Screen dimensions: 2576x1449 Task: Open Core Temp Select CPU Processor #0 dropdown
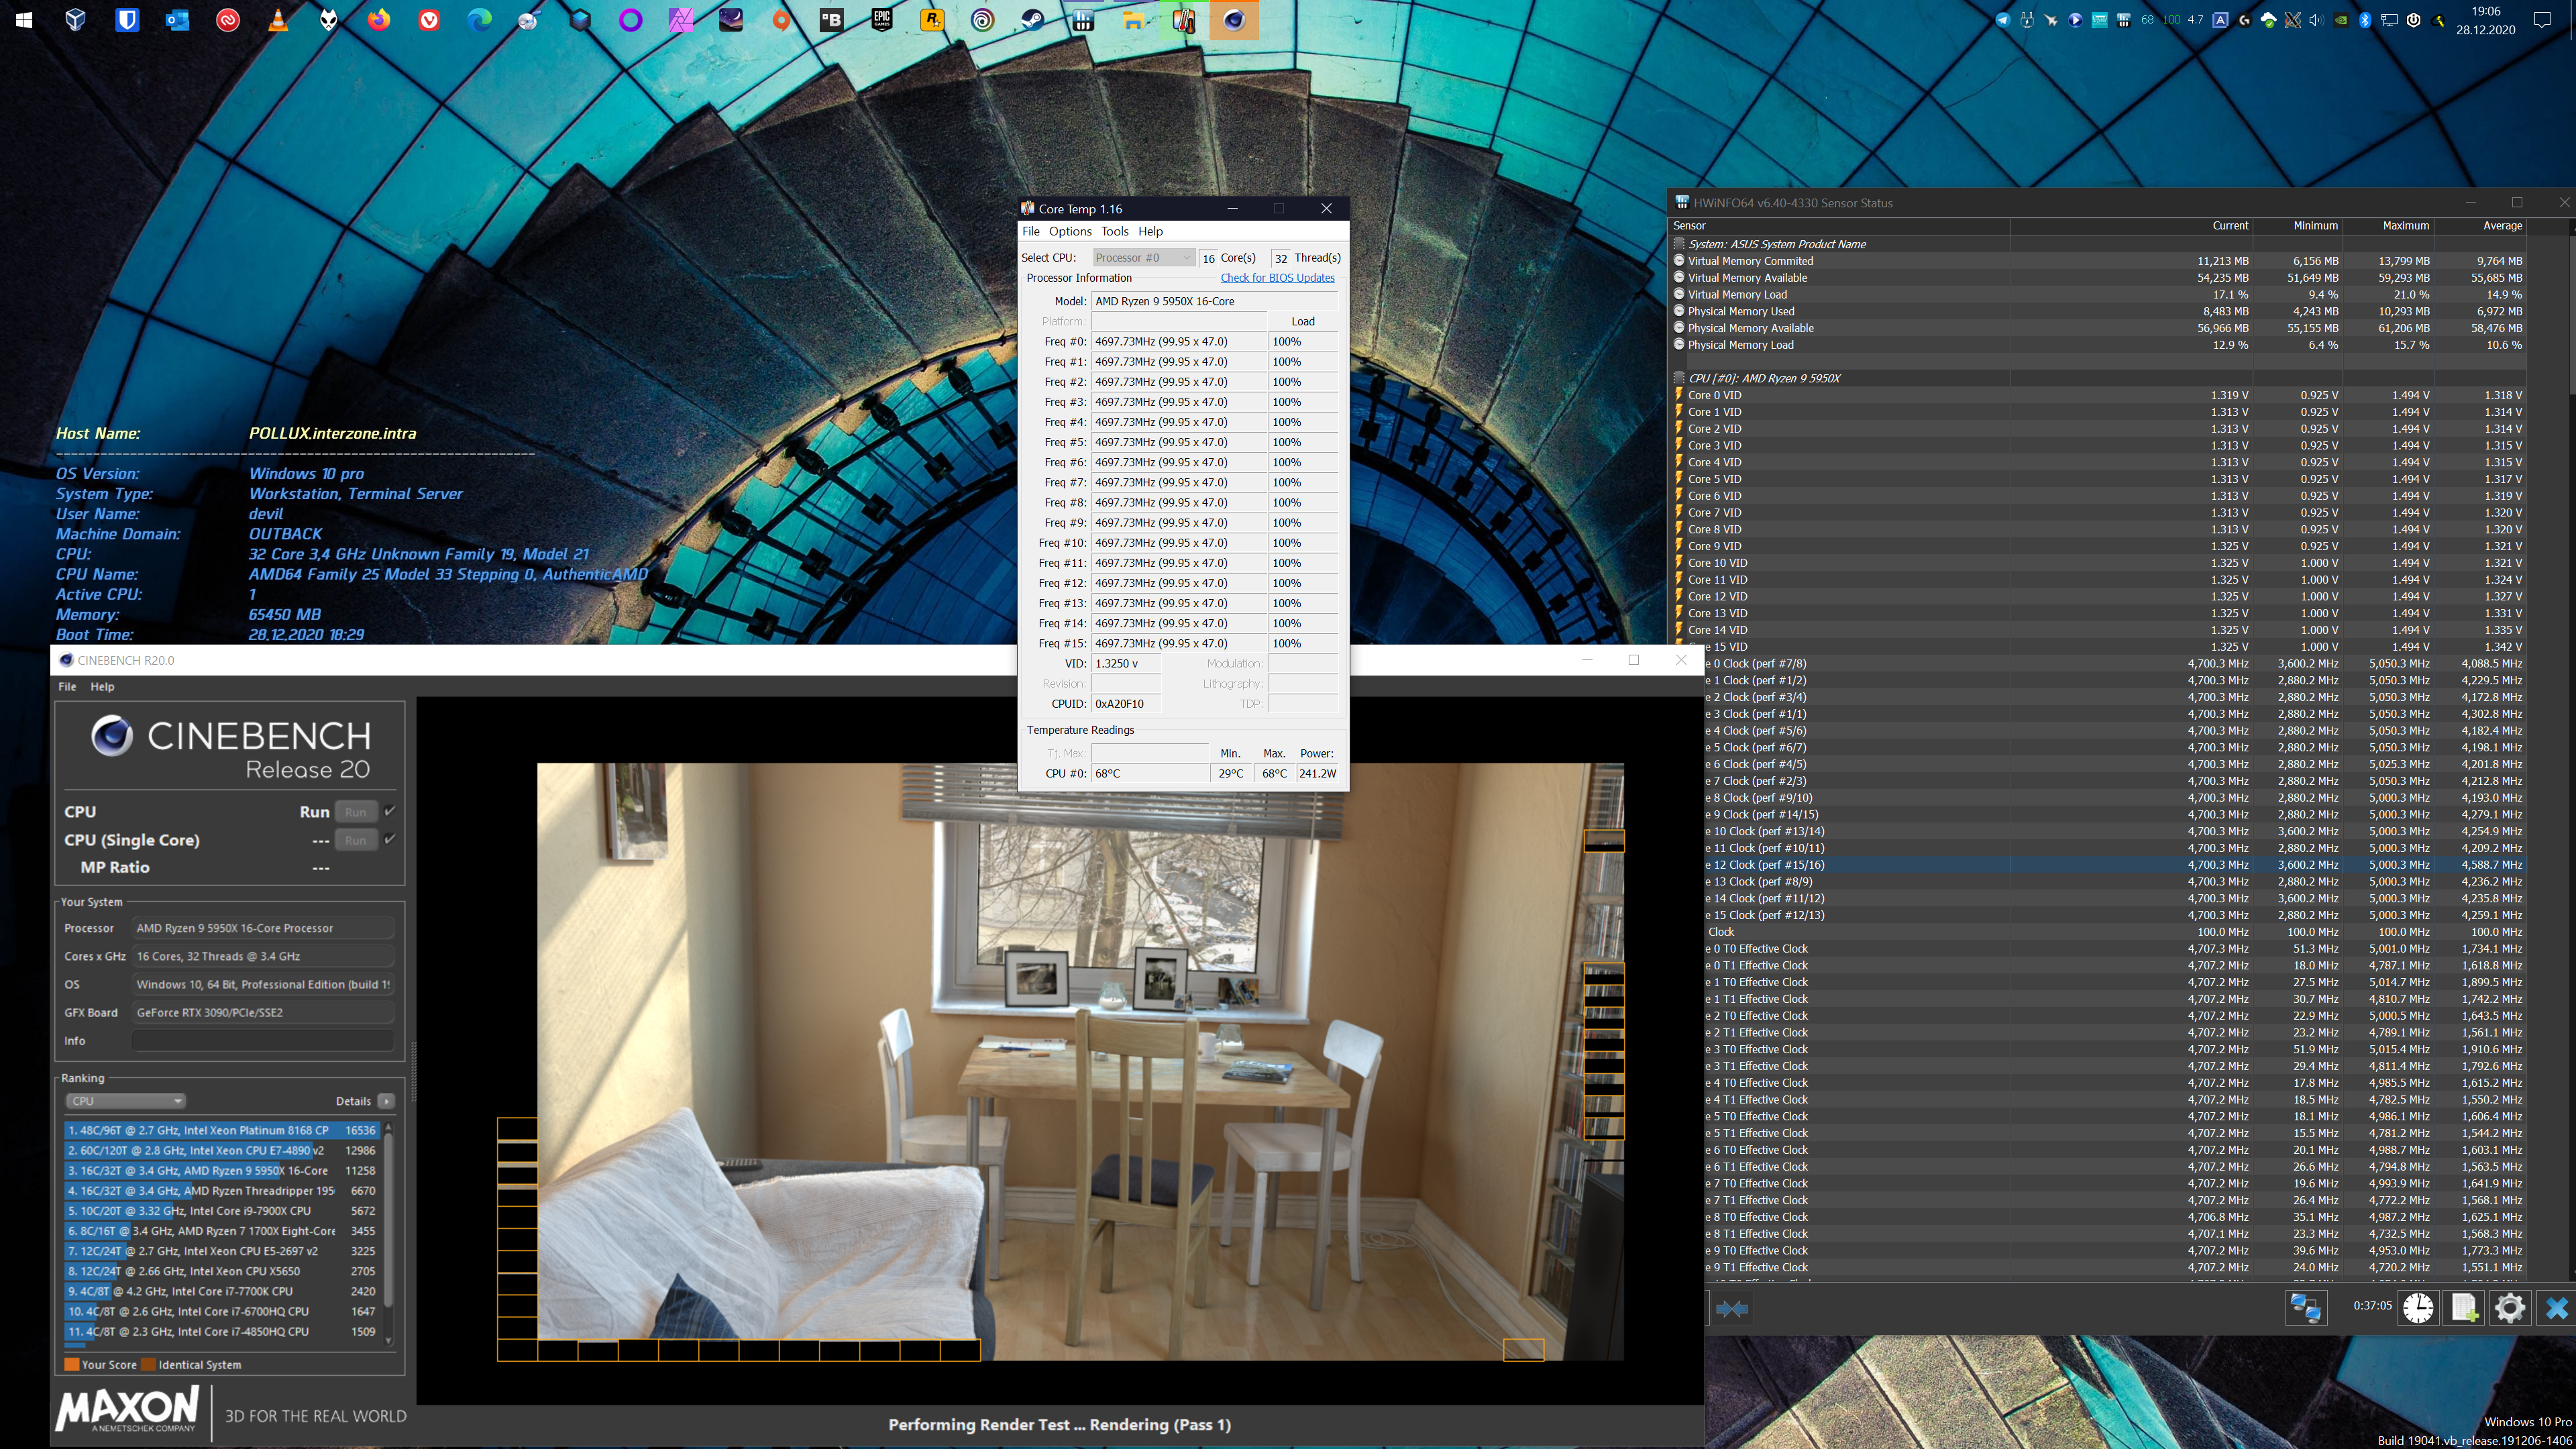1143,258
